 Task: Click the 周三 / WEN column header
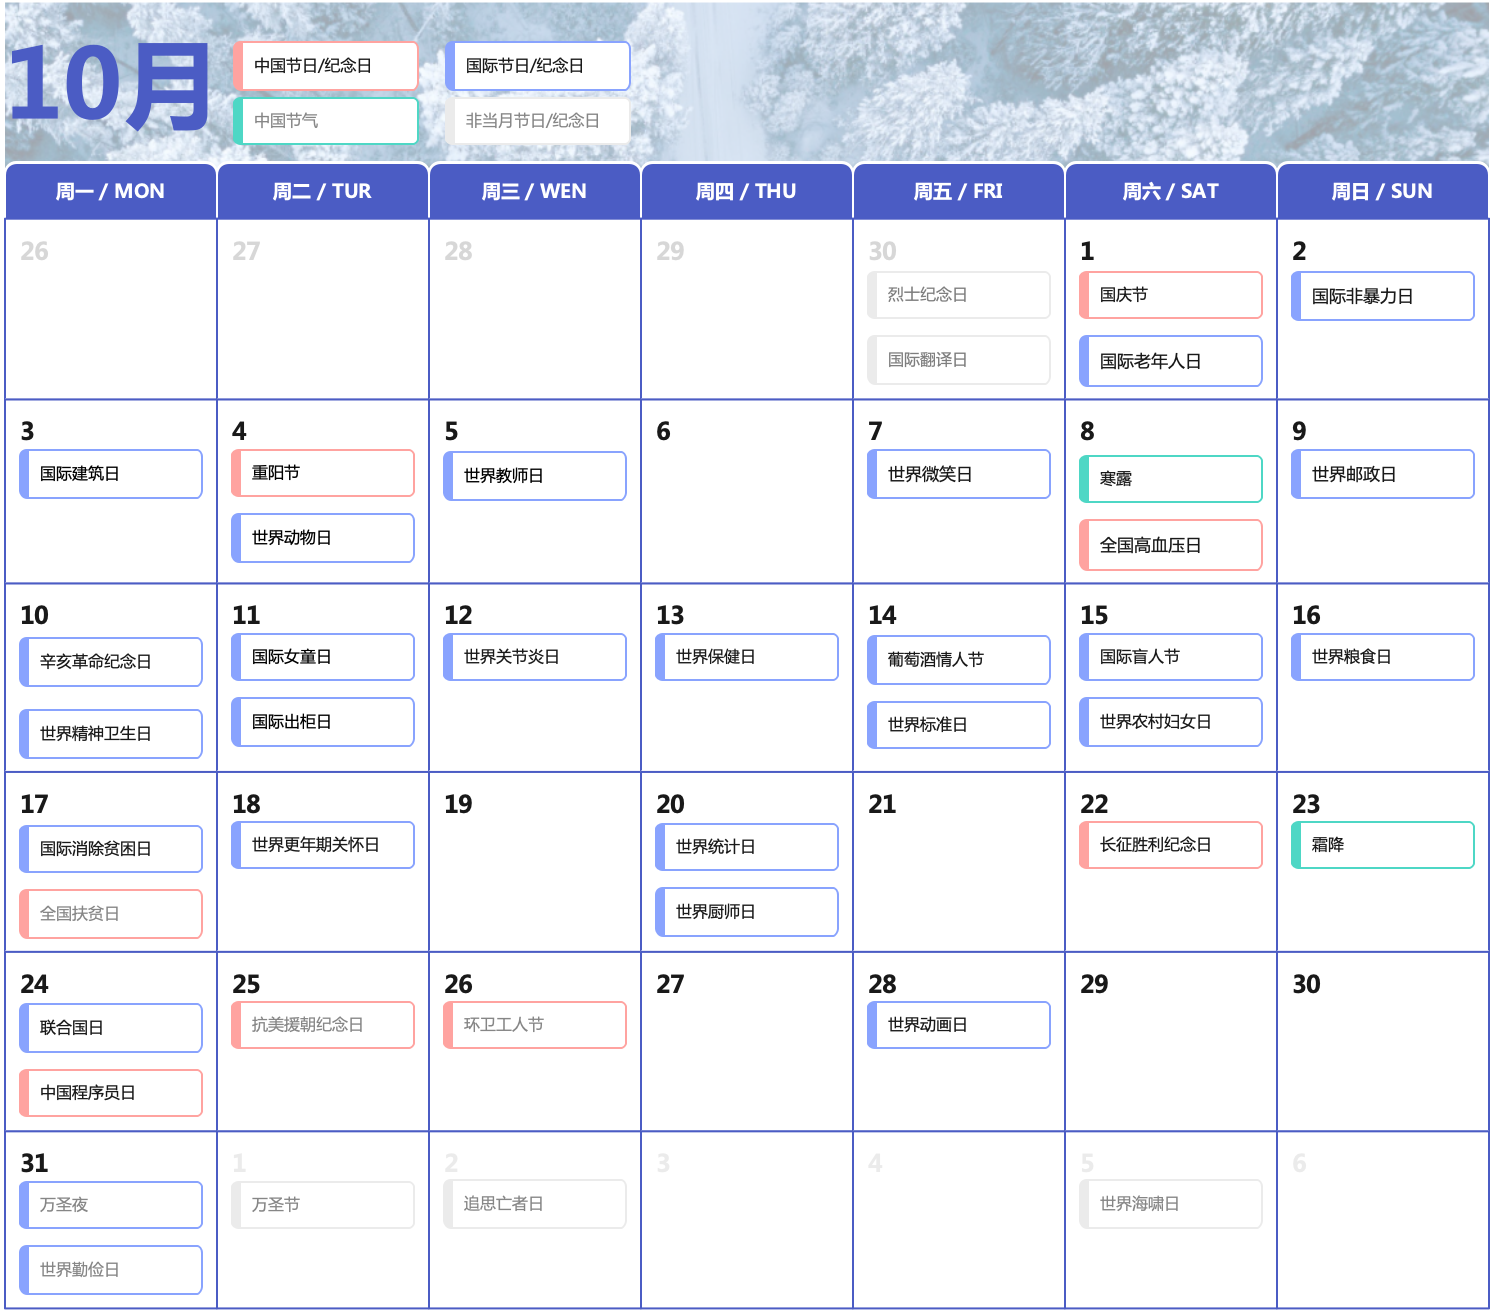[534, 191]
